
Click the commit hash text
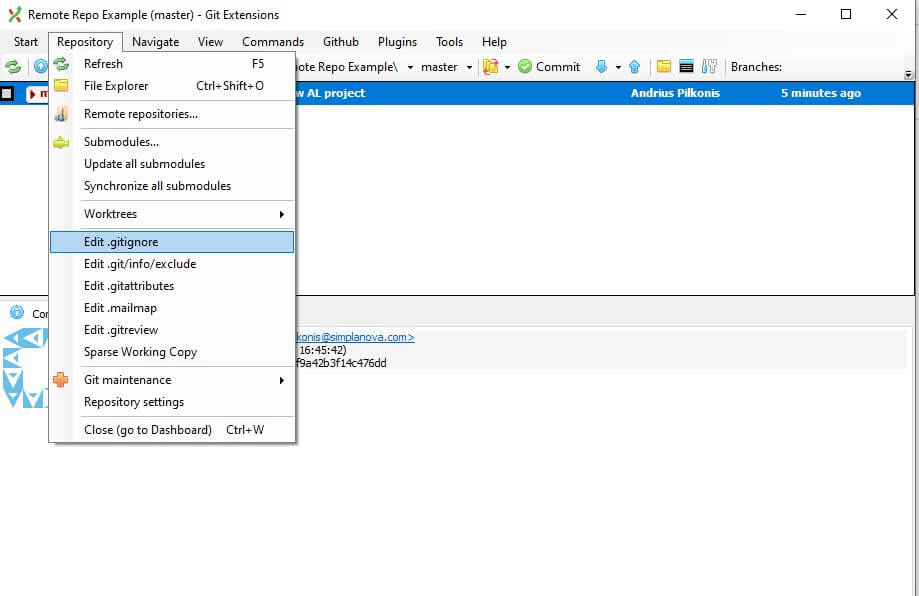tap(341, 363)
